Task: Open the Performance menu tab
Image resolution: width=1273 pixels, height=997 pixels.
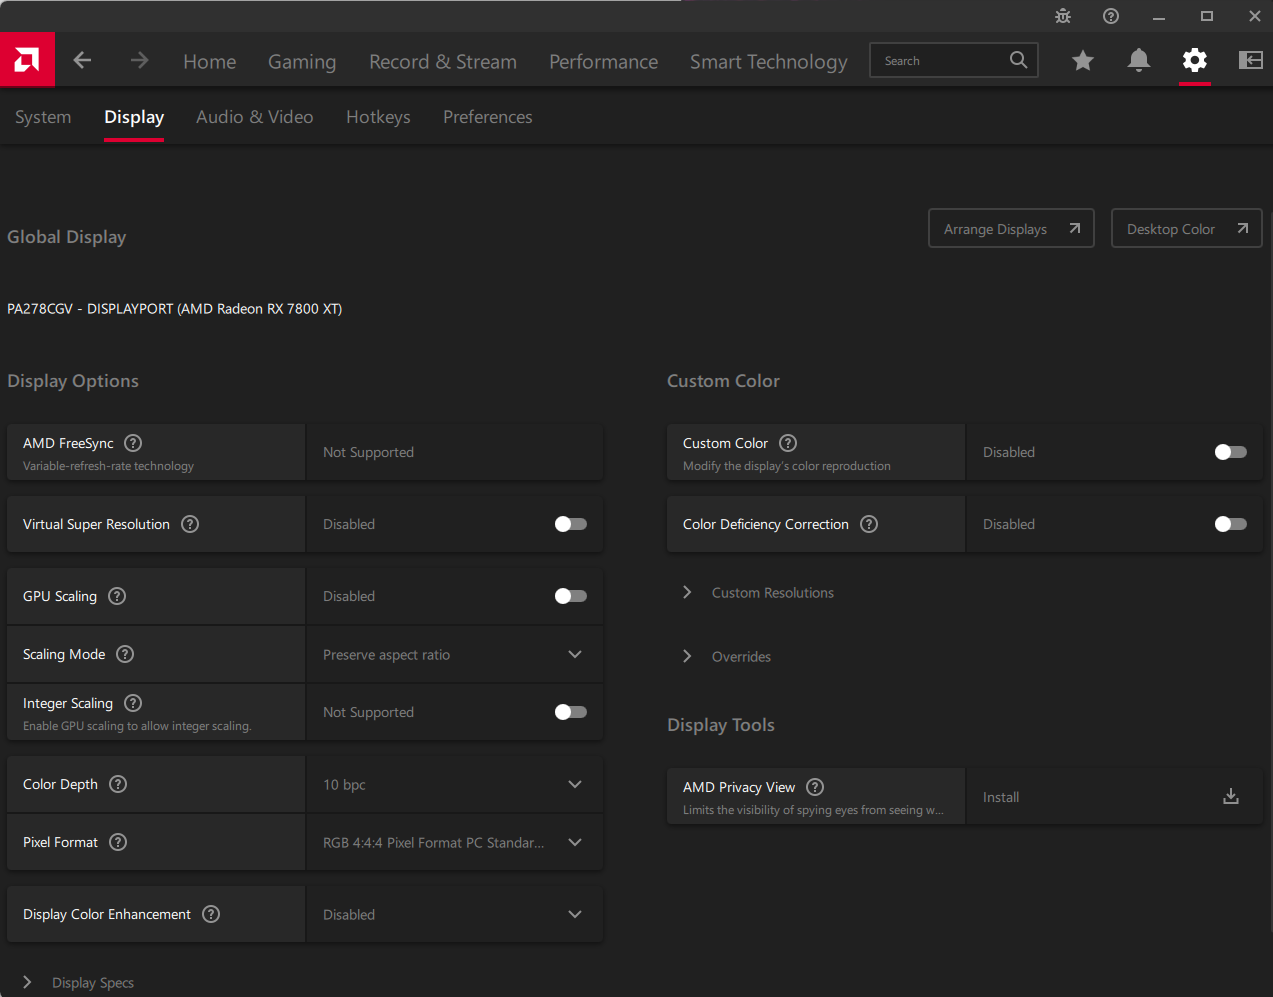Action: coord(603,62)
